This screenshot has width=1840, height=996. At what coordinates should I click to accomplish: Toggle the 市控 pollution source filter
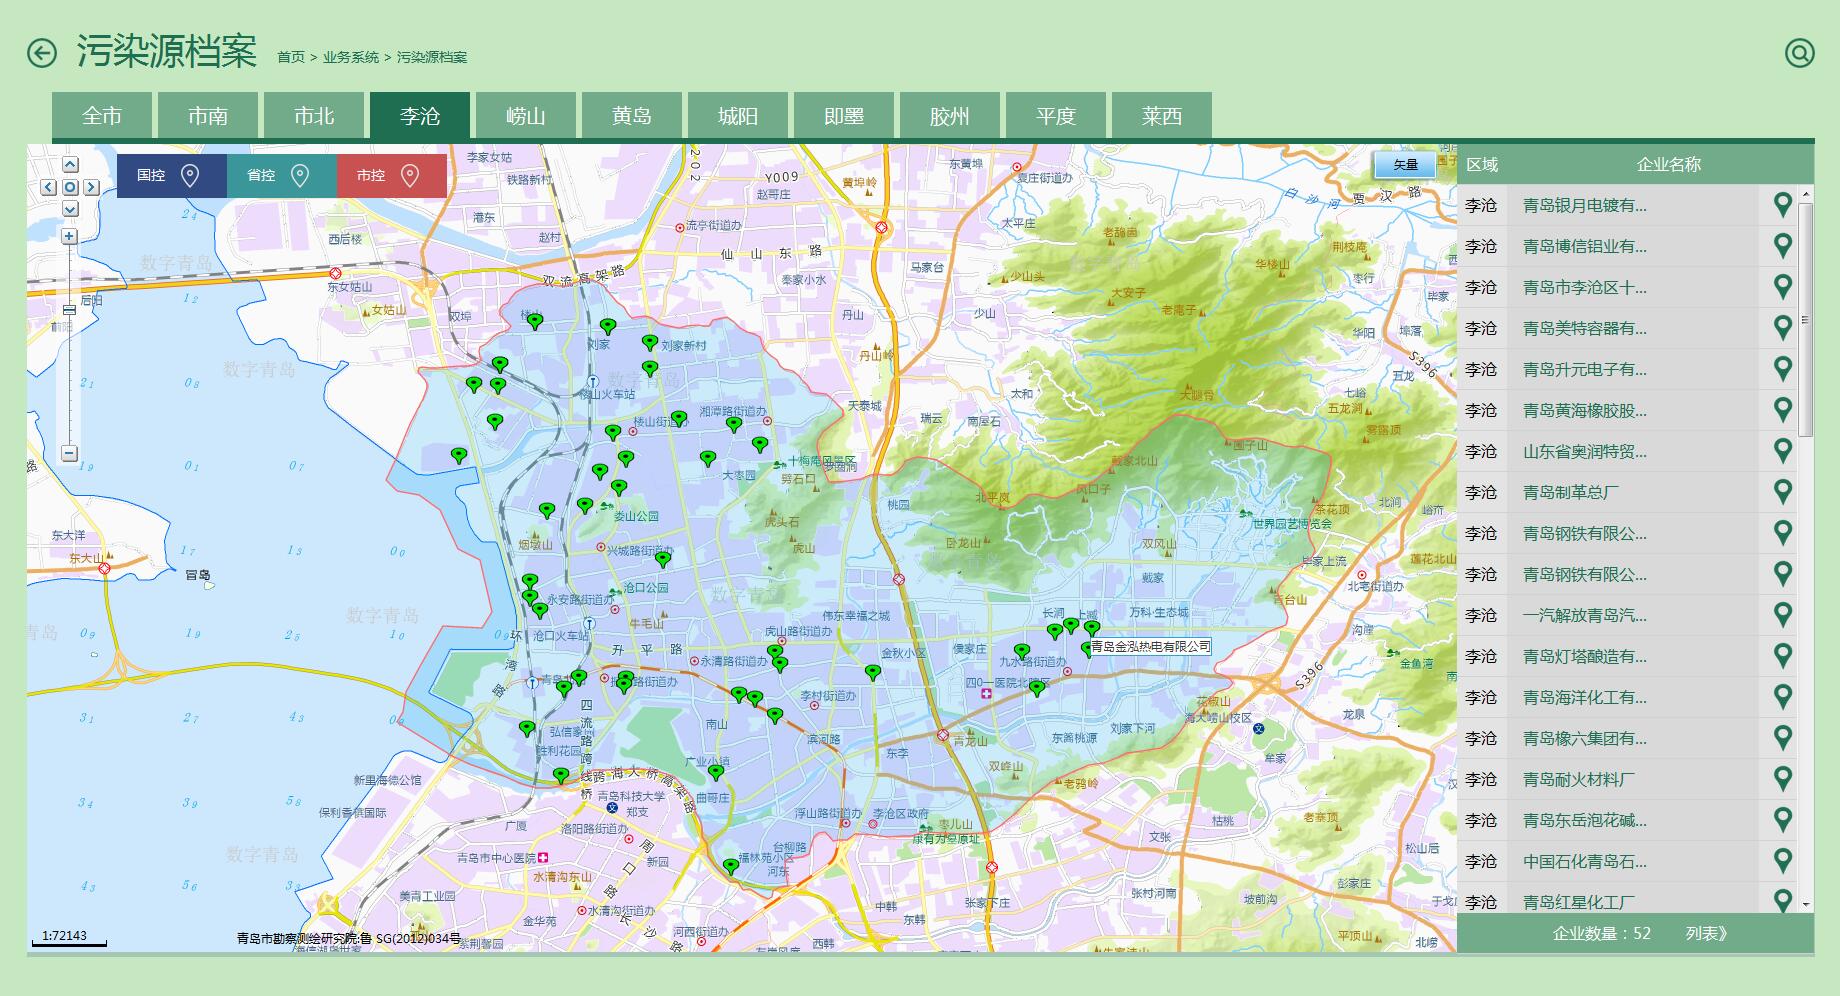pos(391,176)
